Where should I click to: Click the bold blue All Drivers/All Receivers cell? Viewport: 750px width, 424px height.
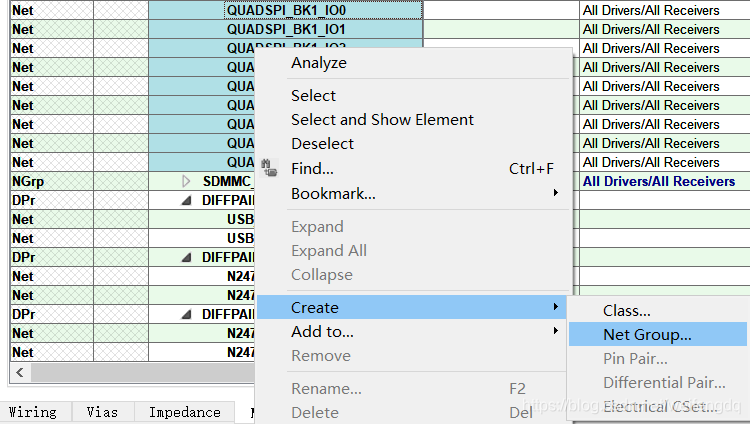coord(659,182)
